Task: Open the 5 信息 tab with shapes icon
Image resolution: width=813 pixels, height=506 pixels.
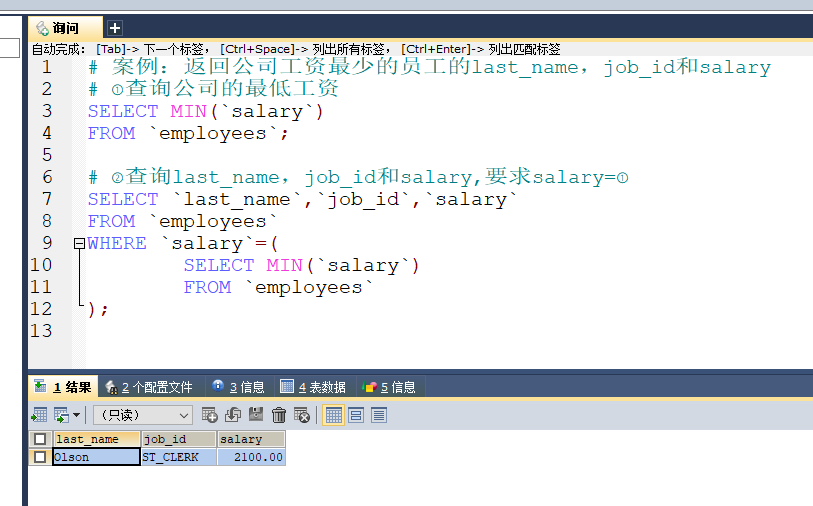Action: click(x=389, y=387)
